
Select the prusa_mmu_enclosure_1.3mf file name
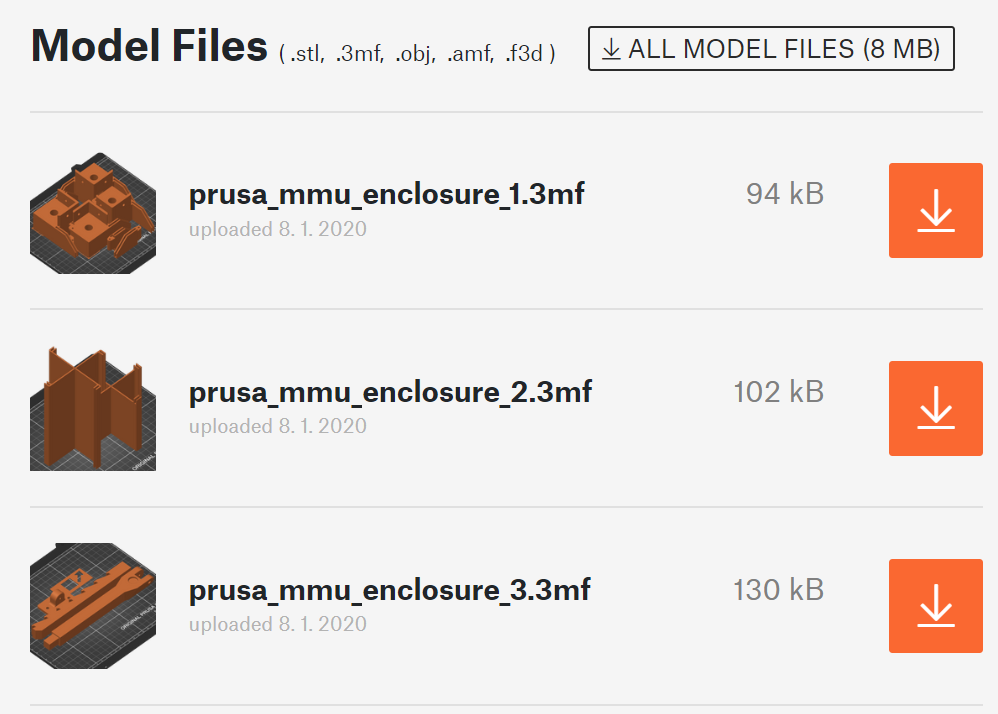(386, 195)
